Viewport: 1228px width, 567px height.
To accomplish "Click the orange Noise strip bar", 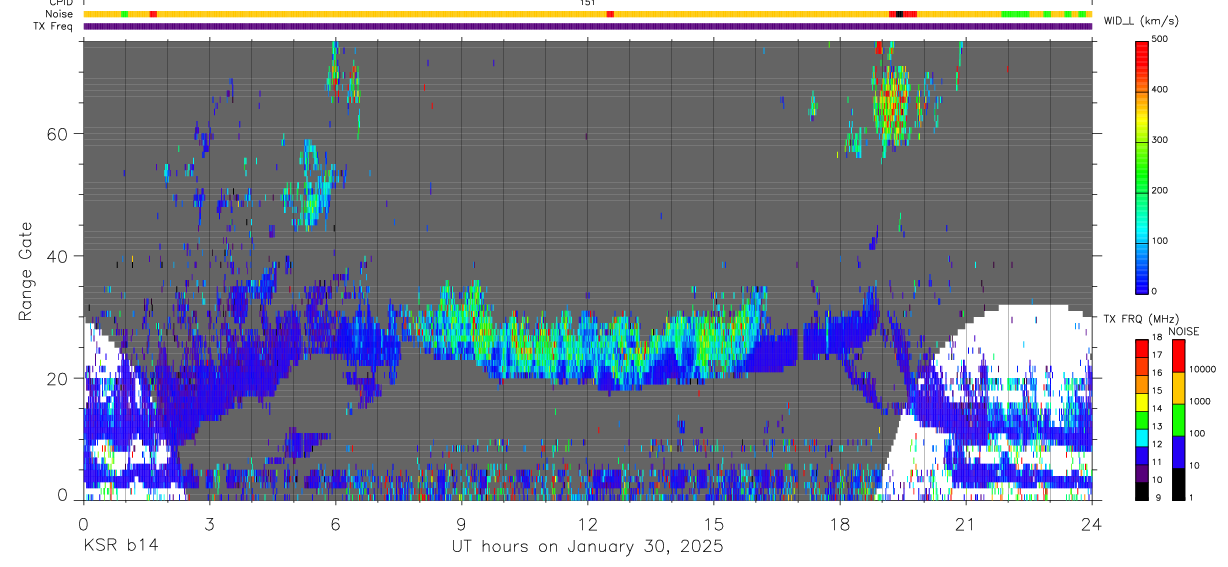I will point(588,14).
